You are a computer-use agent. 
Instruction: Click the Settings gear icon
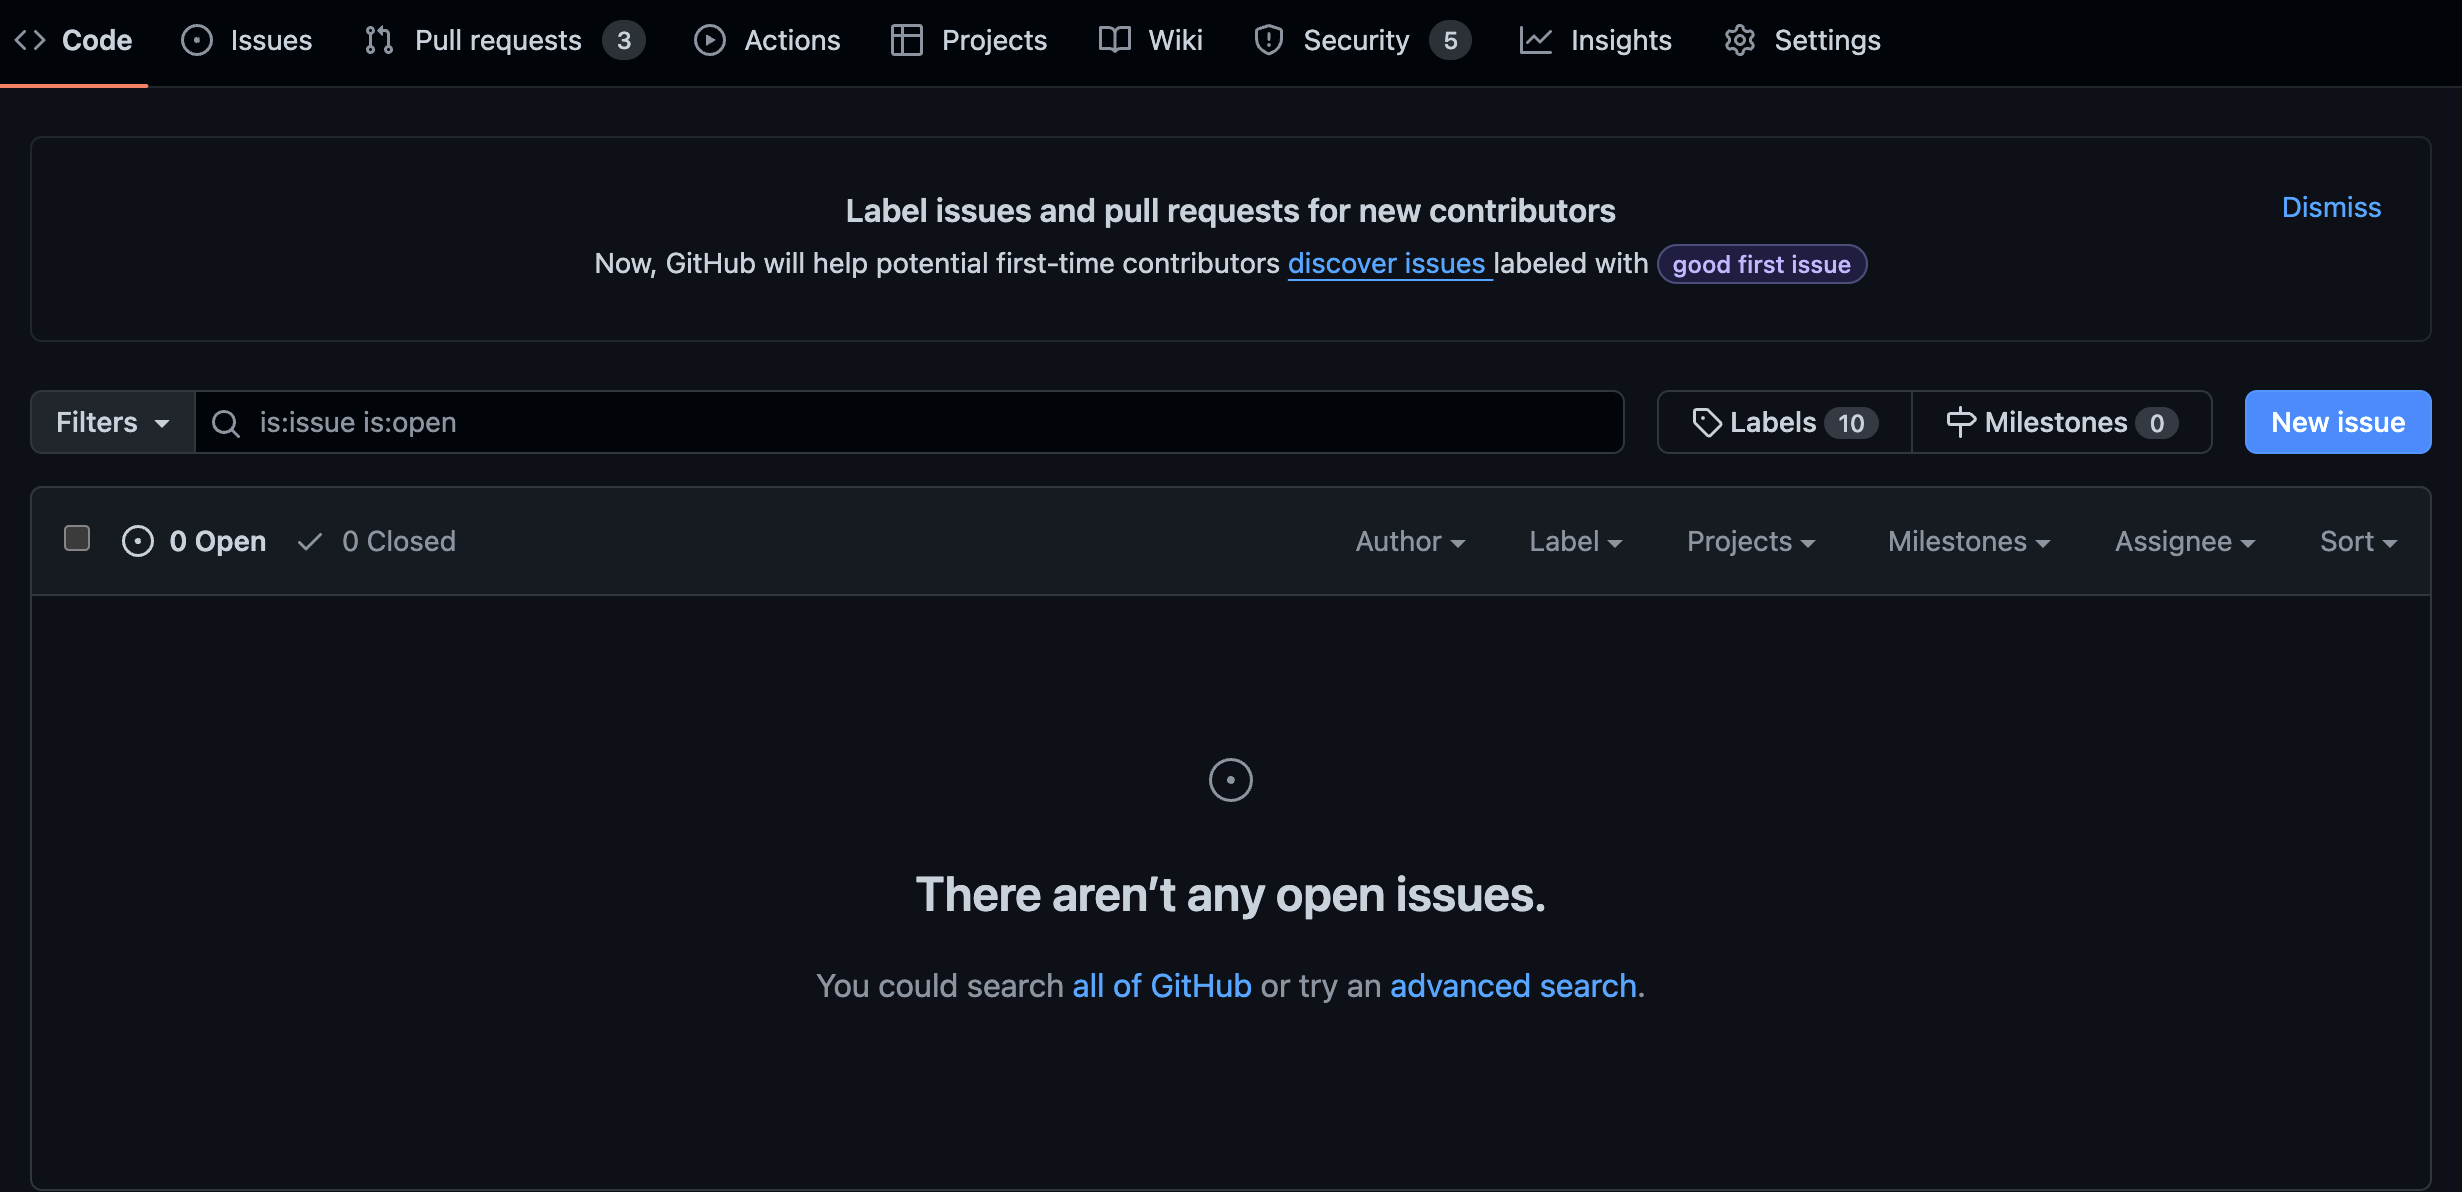pyautogui.click(x=1740, y=40)
